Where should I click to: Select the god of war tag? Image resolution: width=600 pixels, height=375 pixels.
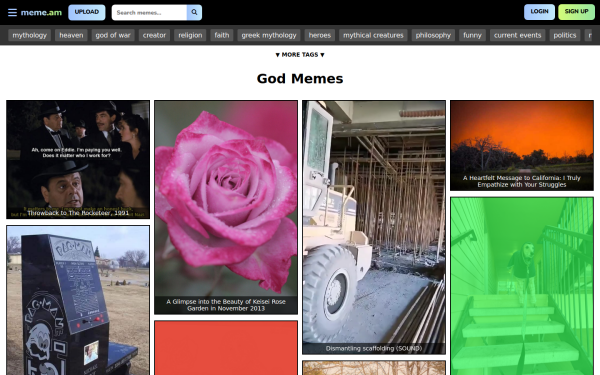point(113,35)
